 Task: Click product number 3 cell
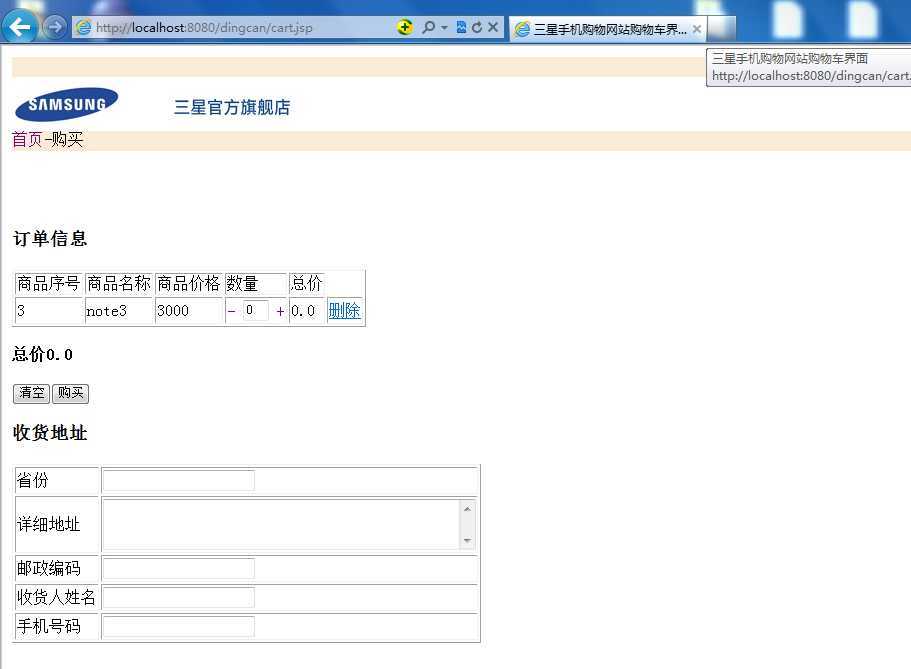click(49, 311)
